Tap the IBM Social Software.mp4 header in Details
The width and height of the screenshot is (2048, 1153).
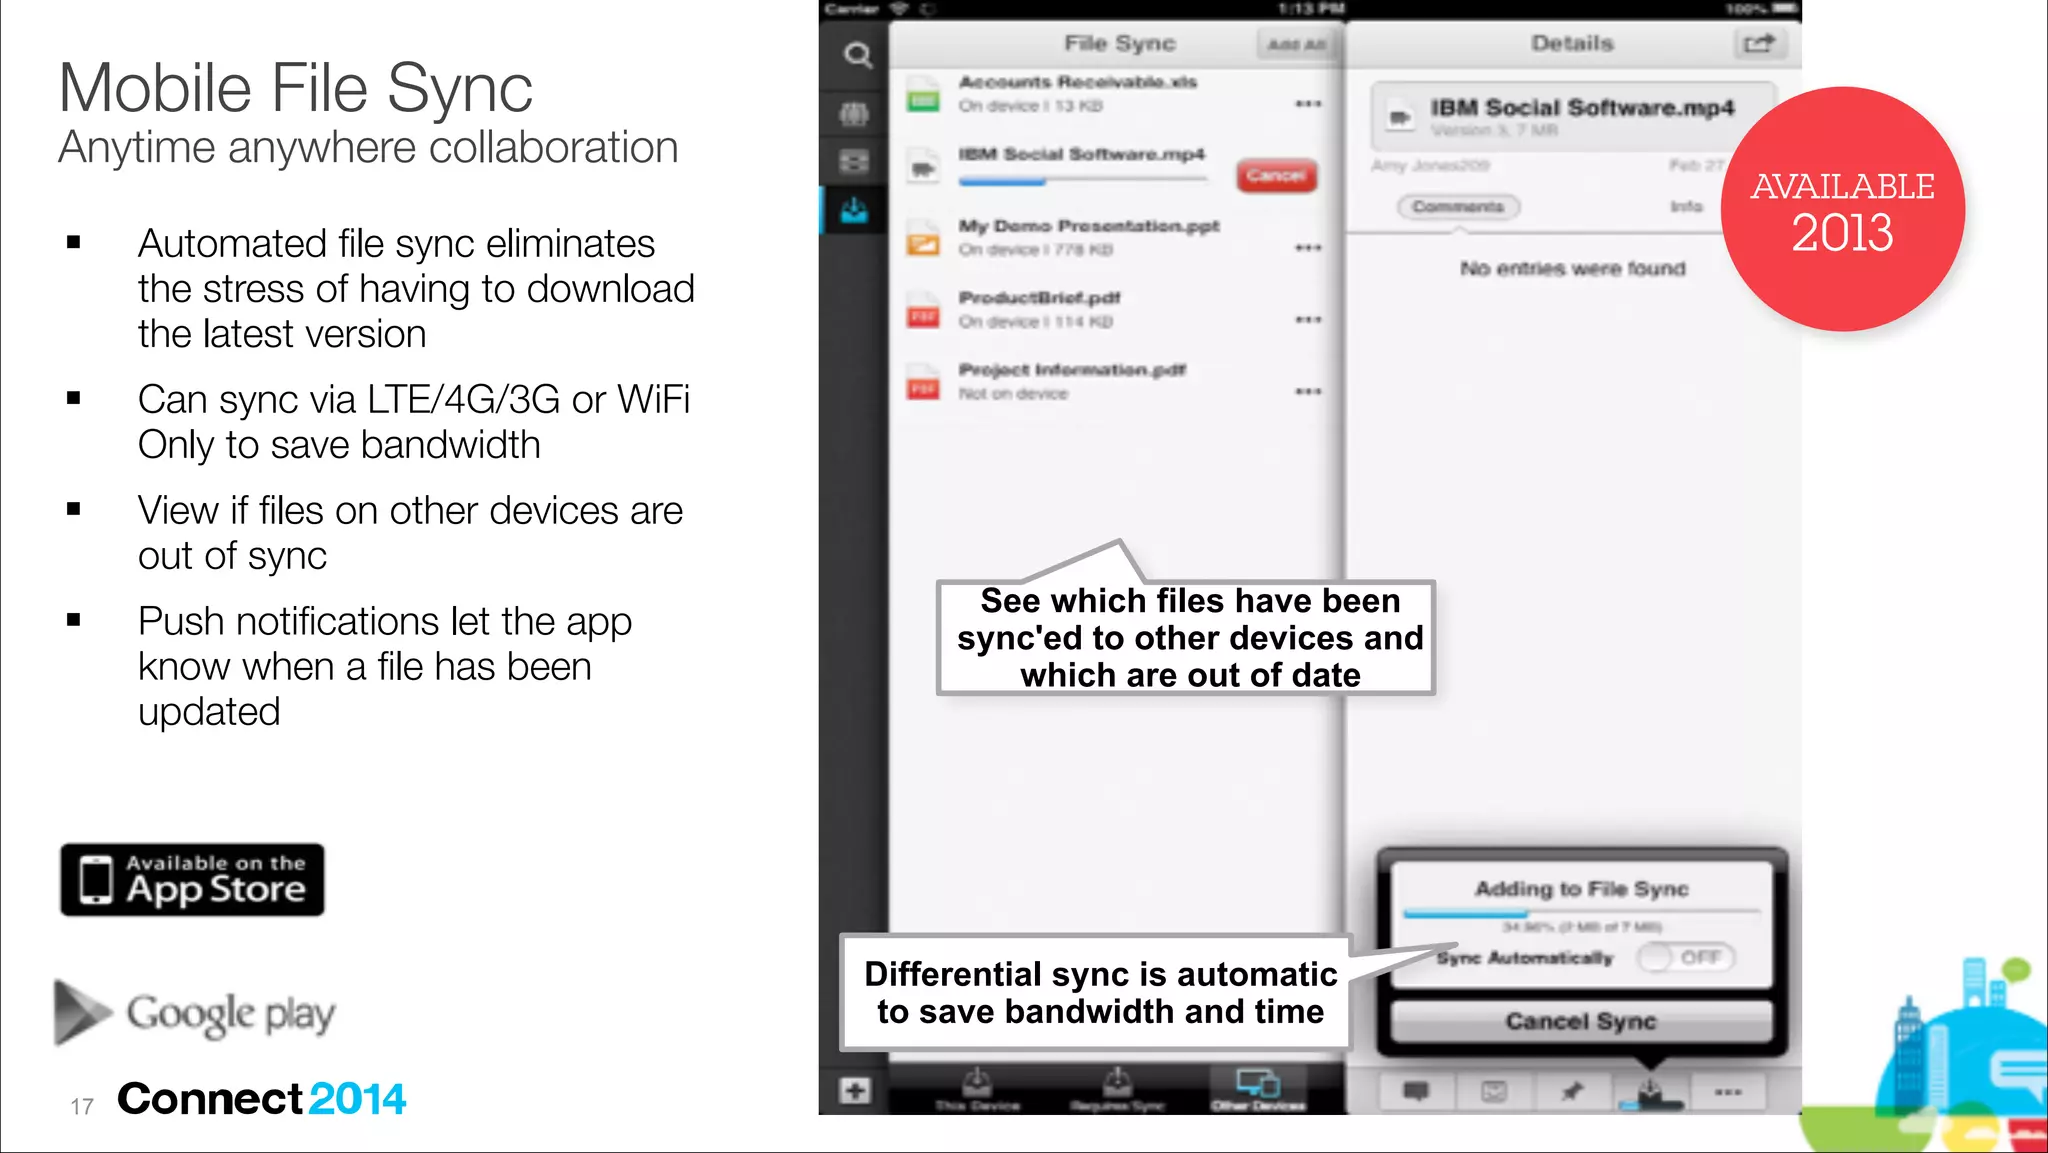click(x=1573, y=117)
